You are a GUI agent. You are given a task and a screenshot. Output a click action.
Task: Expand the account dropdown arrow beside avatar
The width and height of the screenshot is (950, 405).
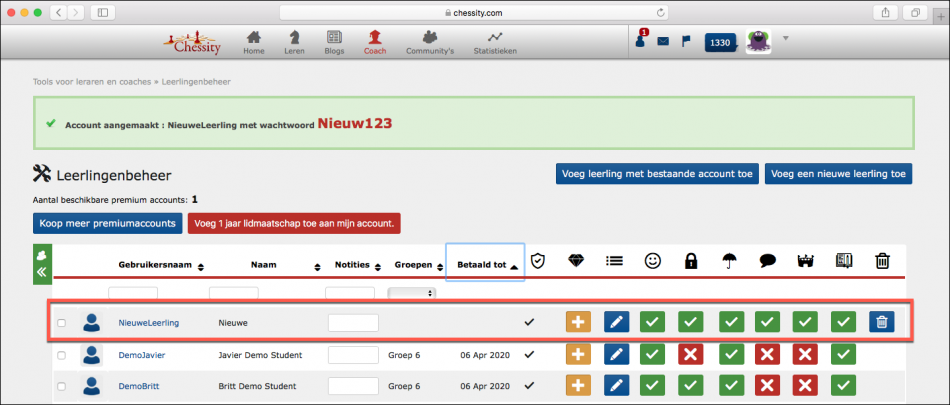pos(786,38)
